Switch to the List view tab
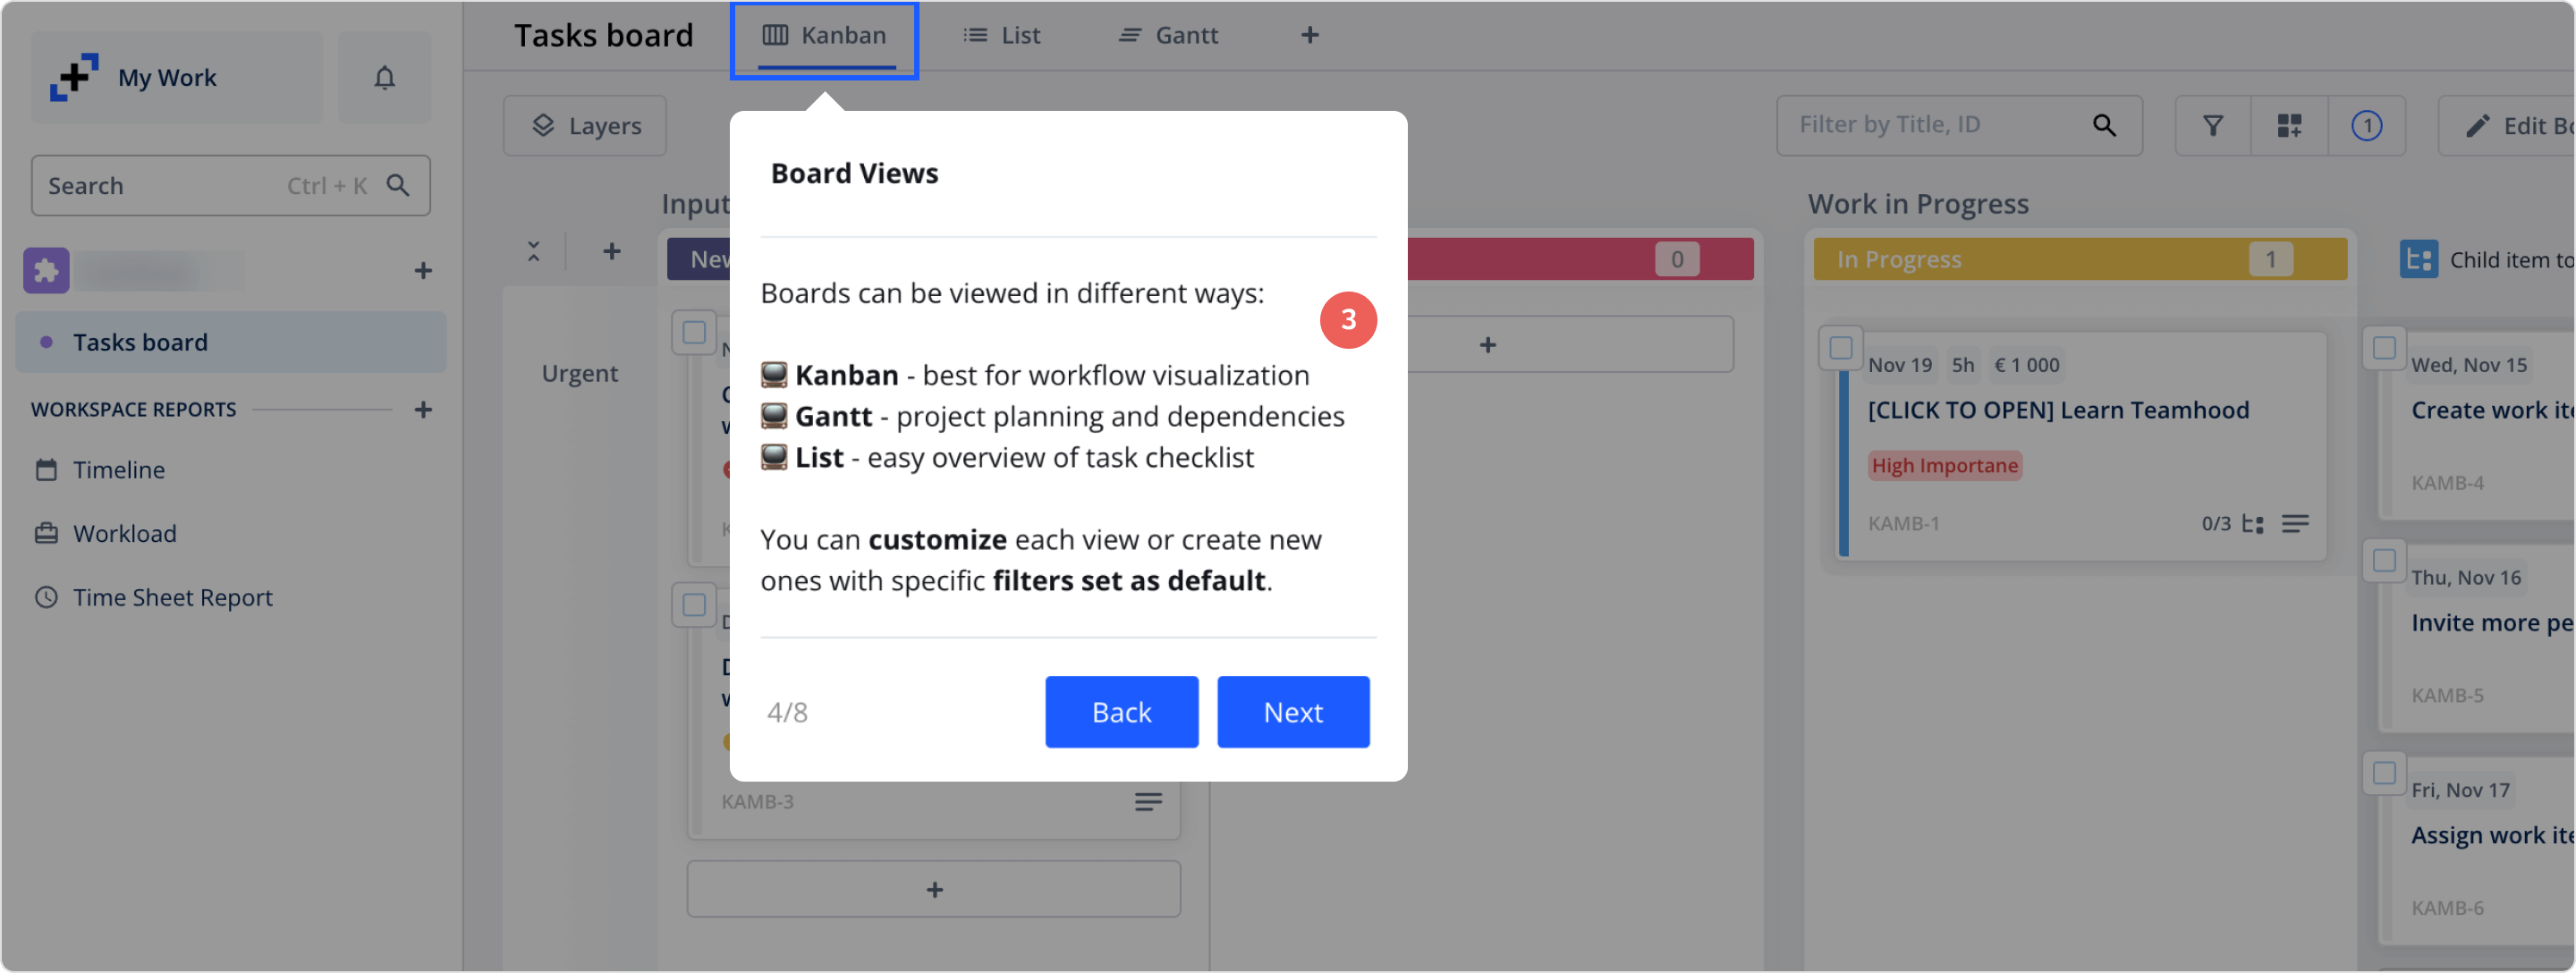This screenshot has height=973, width=2576. tap(1001, 35)
